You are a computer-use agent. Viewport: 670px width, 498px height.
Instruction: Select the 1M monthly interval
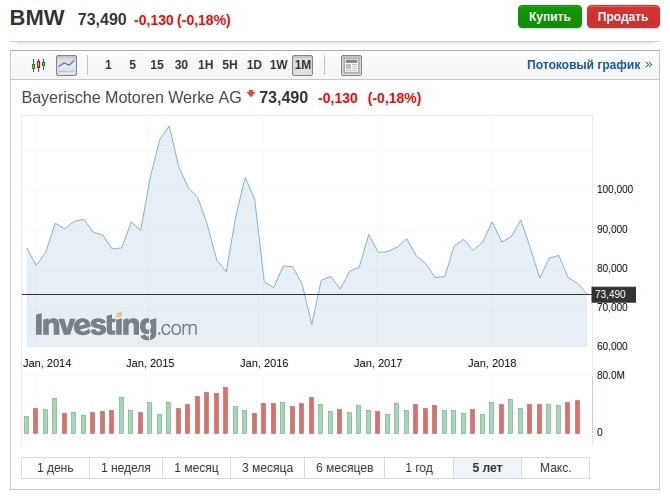point(302,65)
